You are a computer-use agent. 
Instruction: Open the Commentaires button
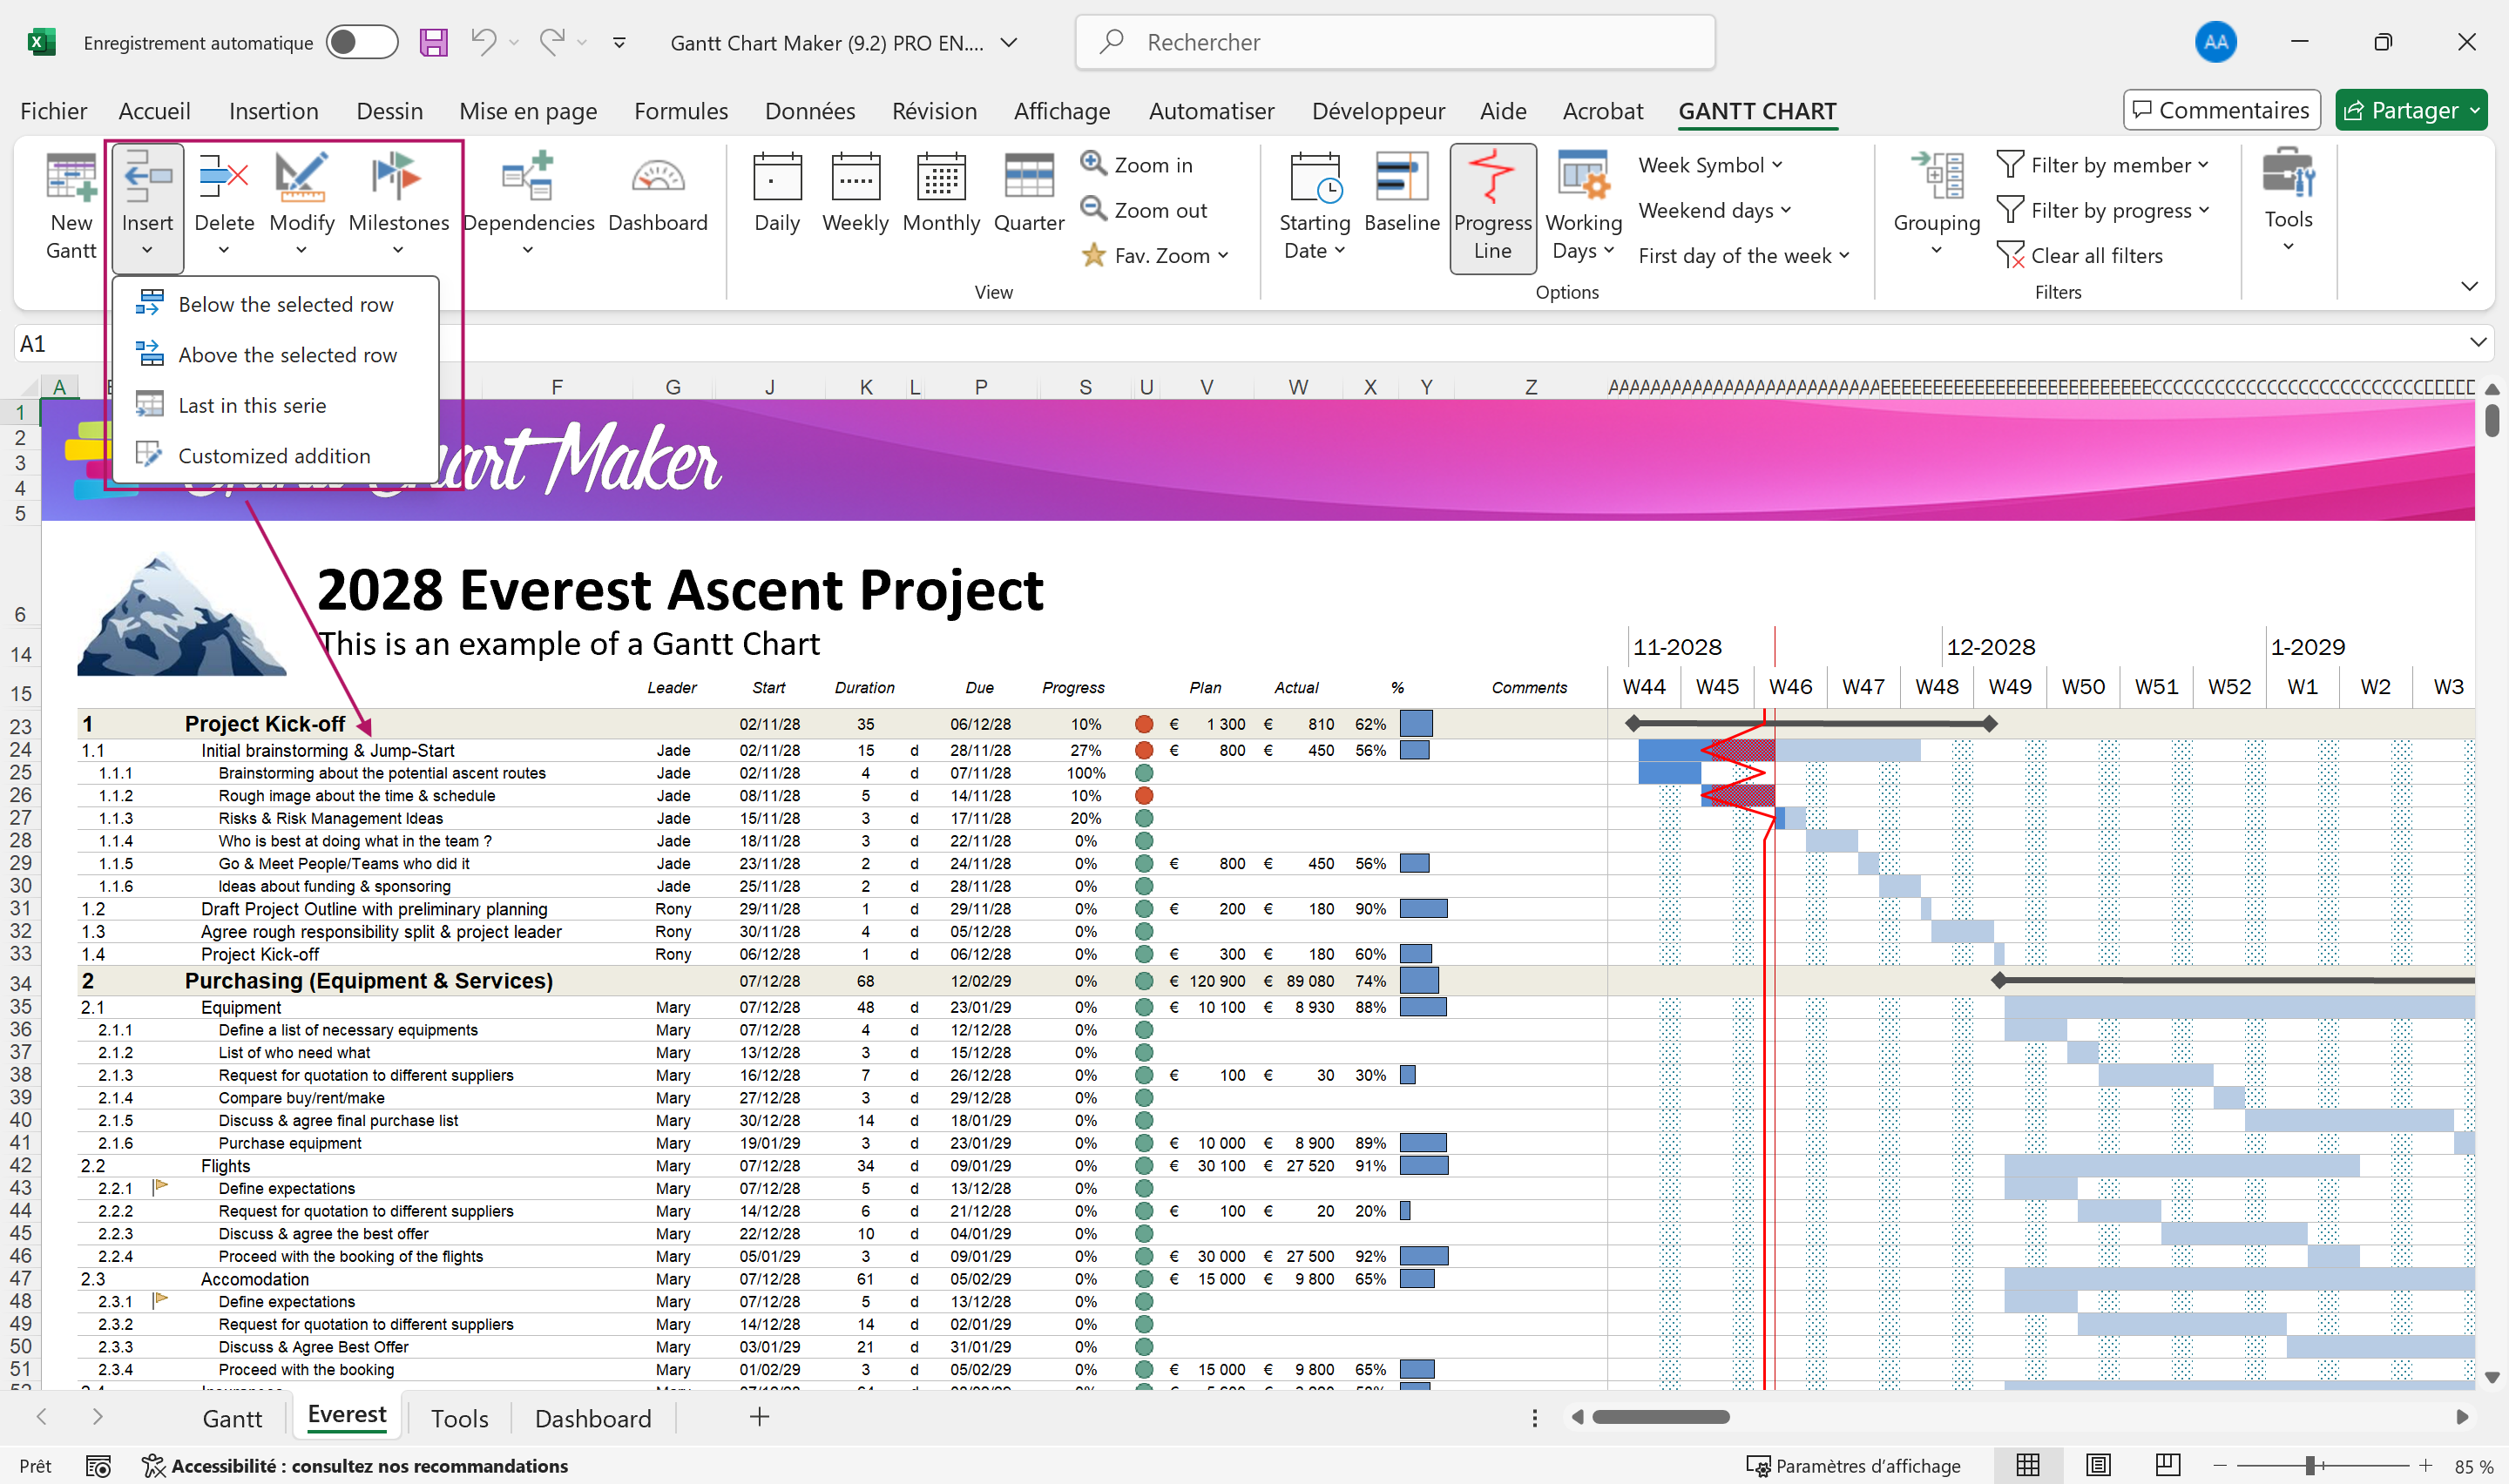point(2221,110)
